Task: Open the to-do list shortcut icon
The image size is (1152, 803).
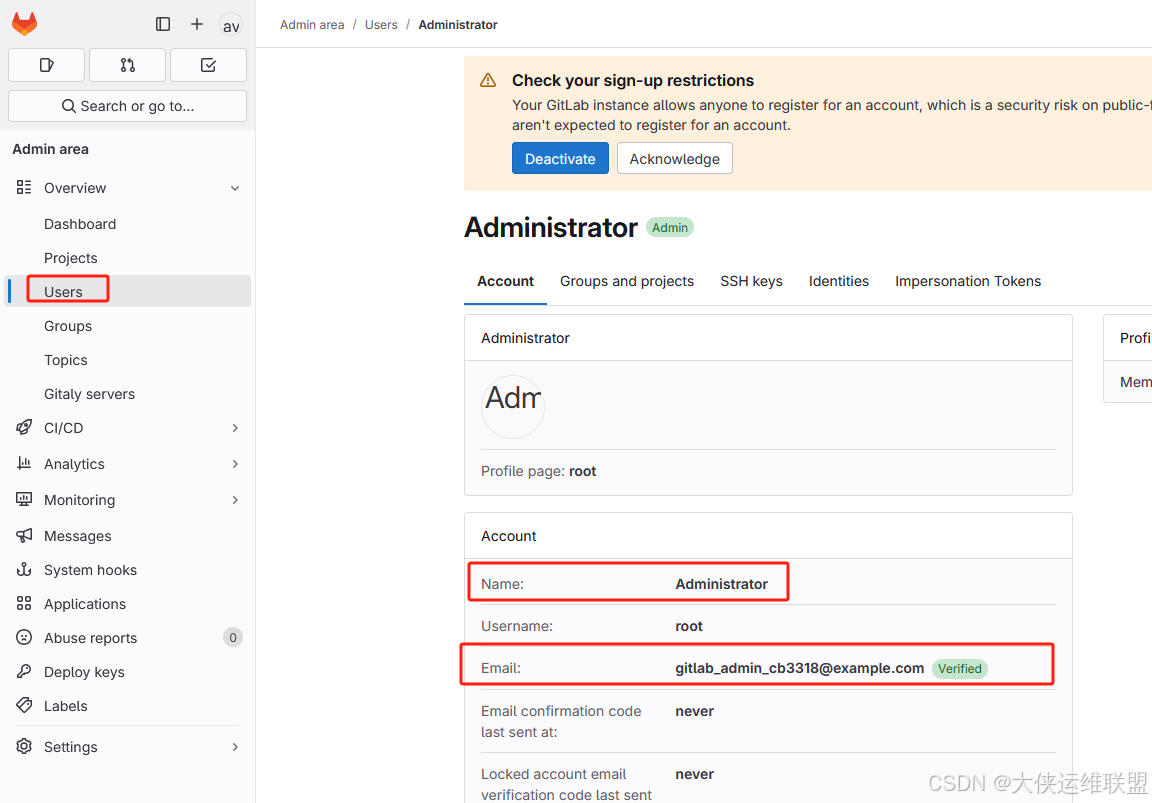Action: pos(208,65)
